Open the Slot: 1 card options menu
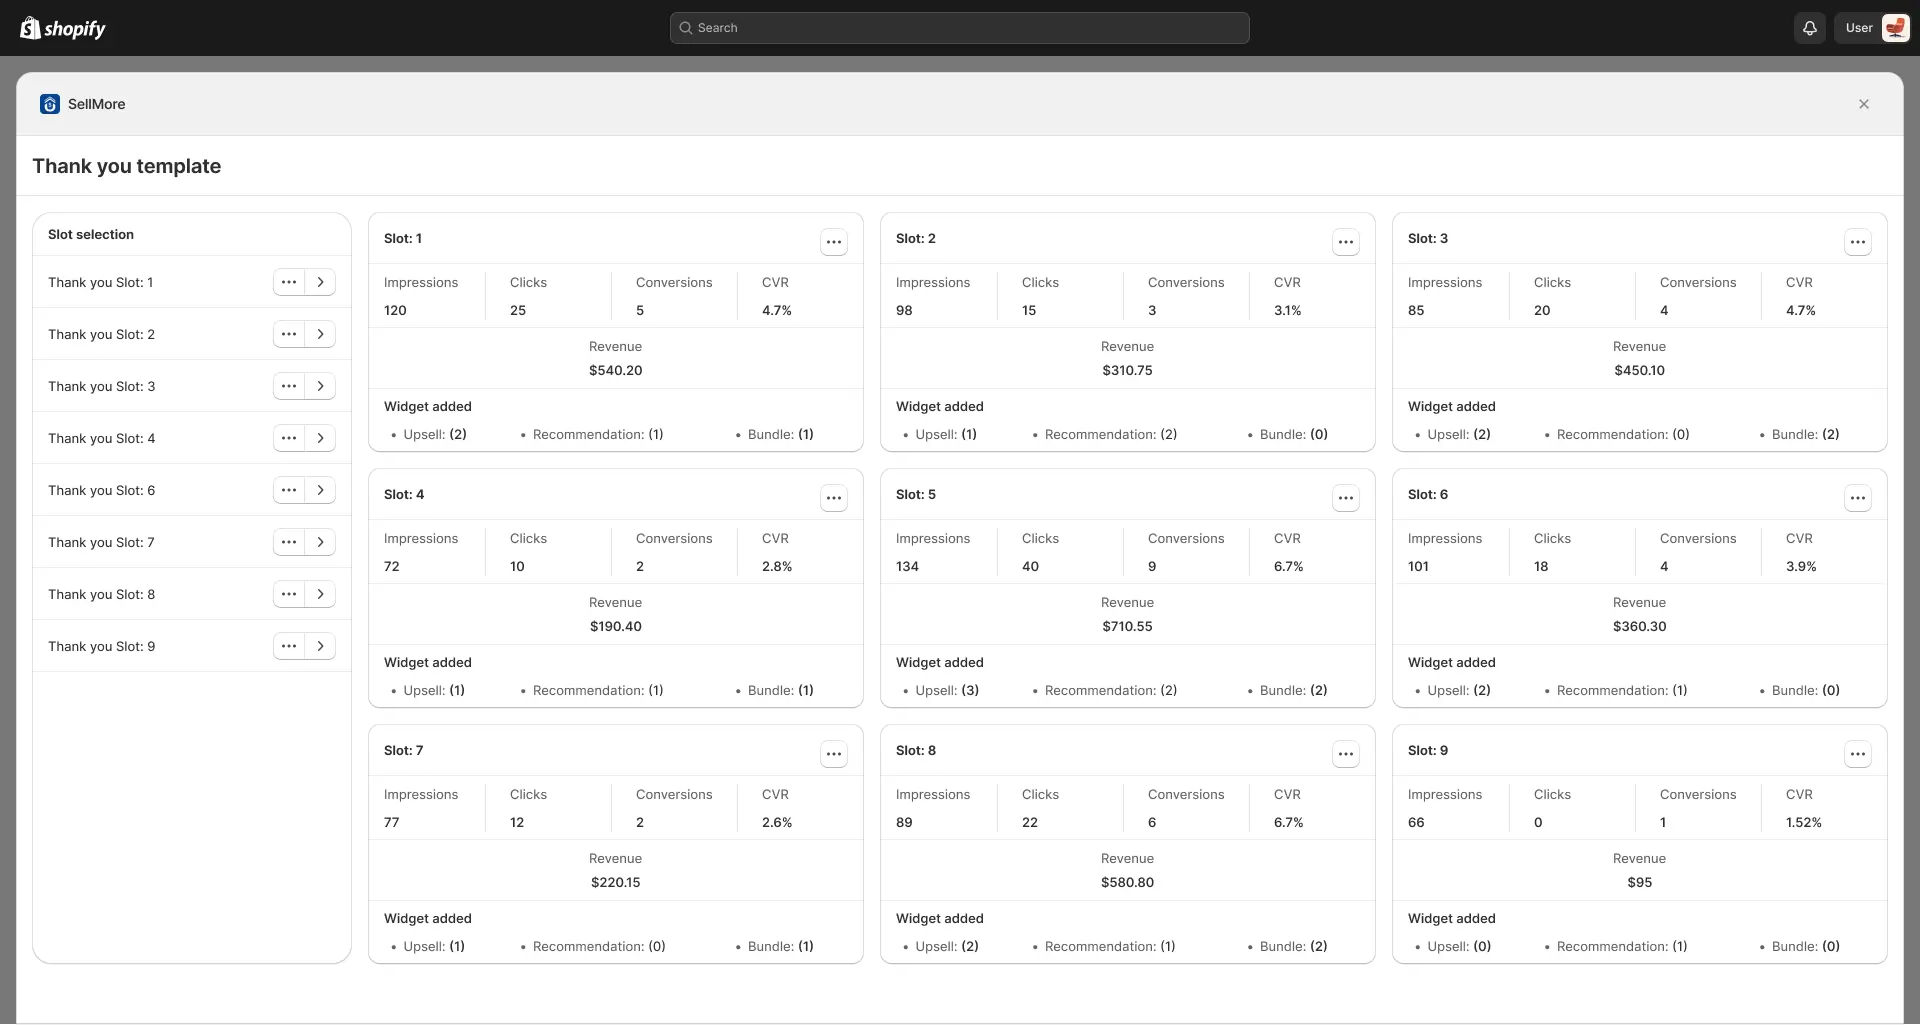This screenshot has width=1920, height=1025. (x=834, y=242)
